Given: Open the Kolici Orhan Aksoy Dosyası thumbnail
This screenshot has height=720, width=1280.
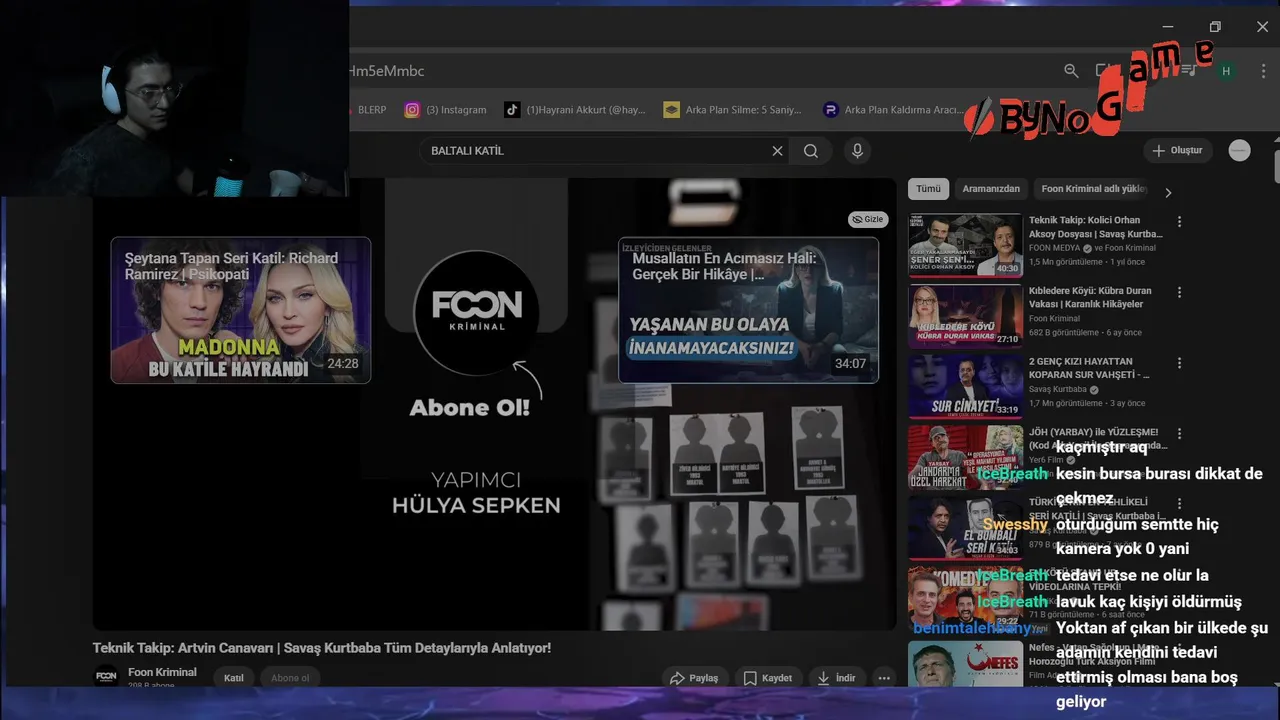Looking at the screenshot, I should click(x=965, y=245).
